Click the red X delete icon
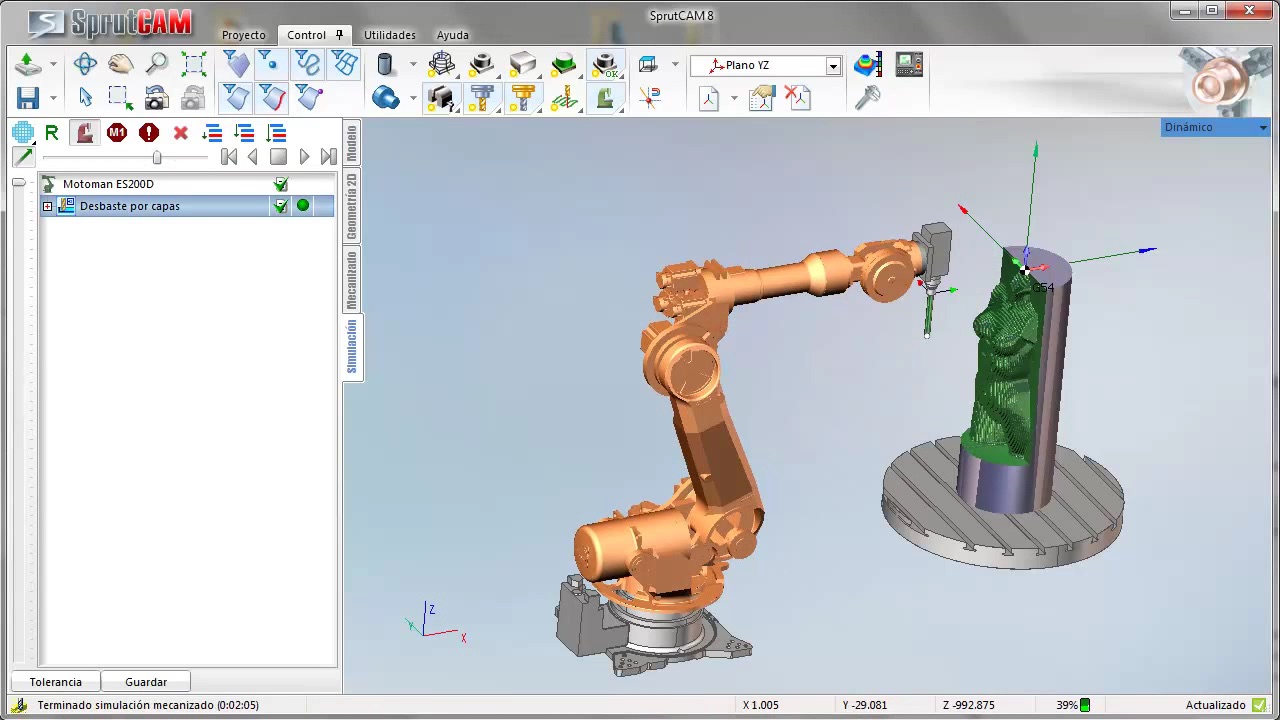 [180, 133]
